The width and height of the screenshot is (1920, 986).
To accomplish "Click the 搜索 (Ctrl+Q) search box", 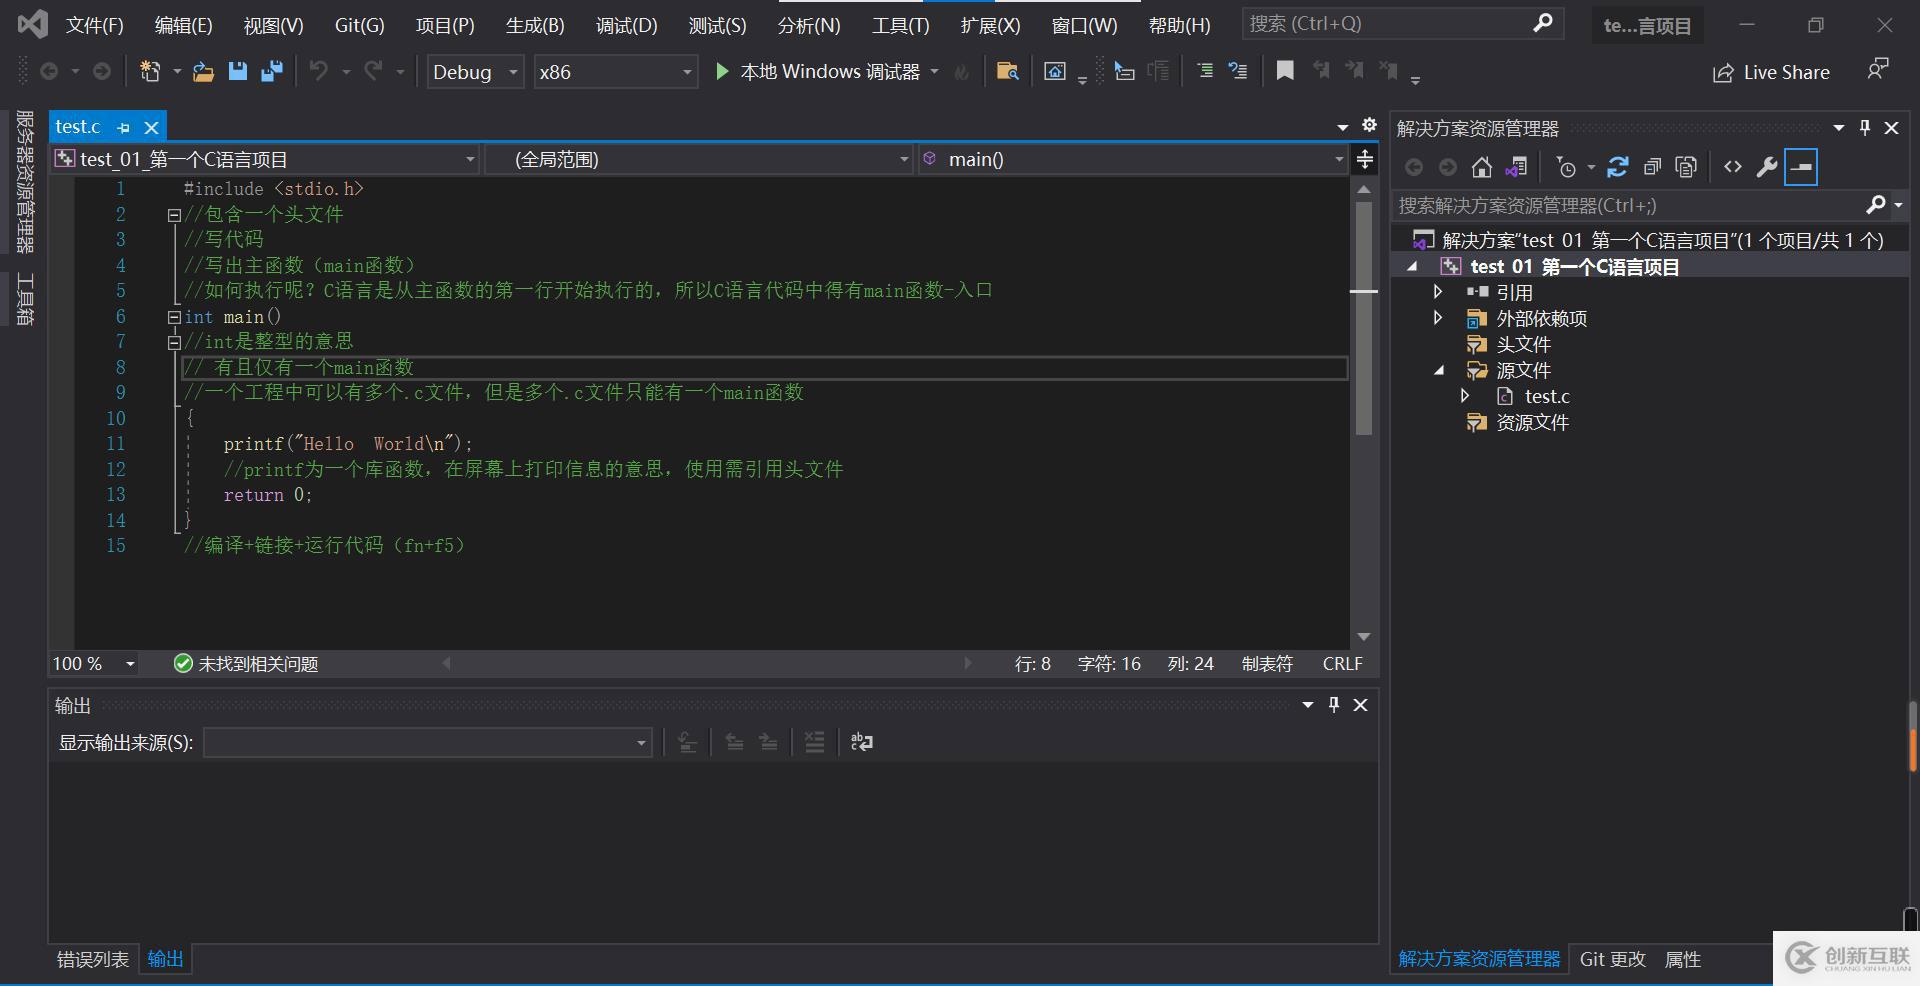I will click(x=1390, y=24).
